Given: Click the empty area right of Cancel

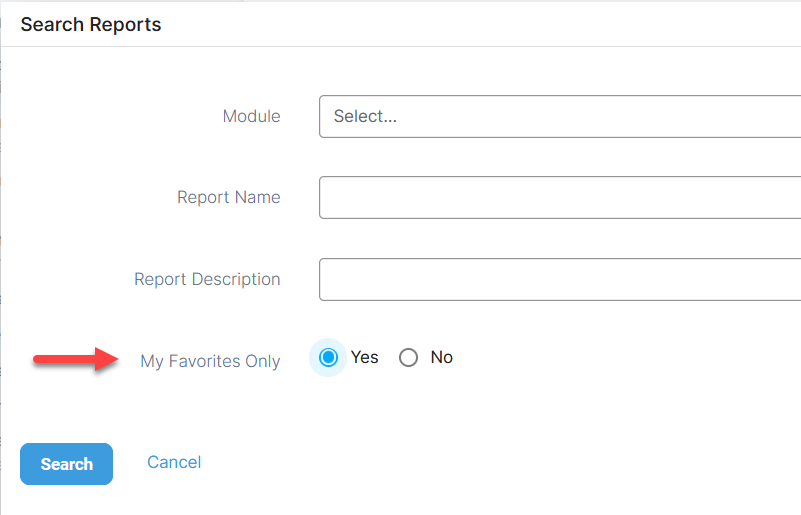Looking at the screenshot, I should pyautogui.click(x=450, y=462).
